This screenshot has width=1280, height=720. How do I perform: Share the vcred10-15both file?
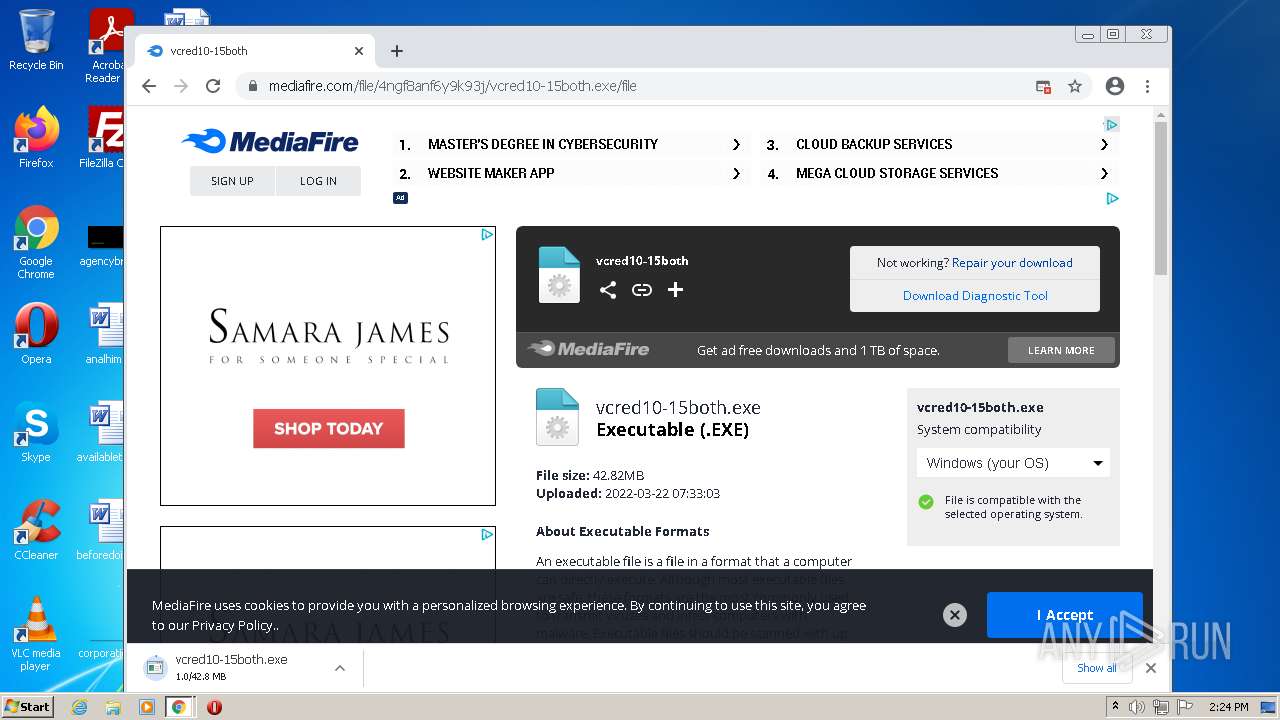pos(608,290)
